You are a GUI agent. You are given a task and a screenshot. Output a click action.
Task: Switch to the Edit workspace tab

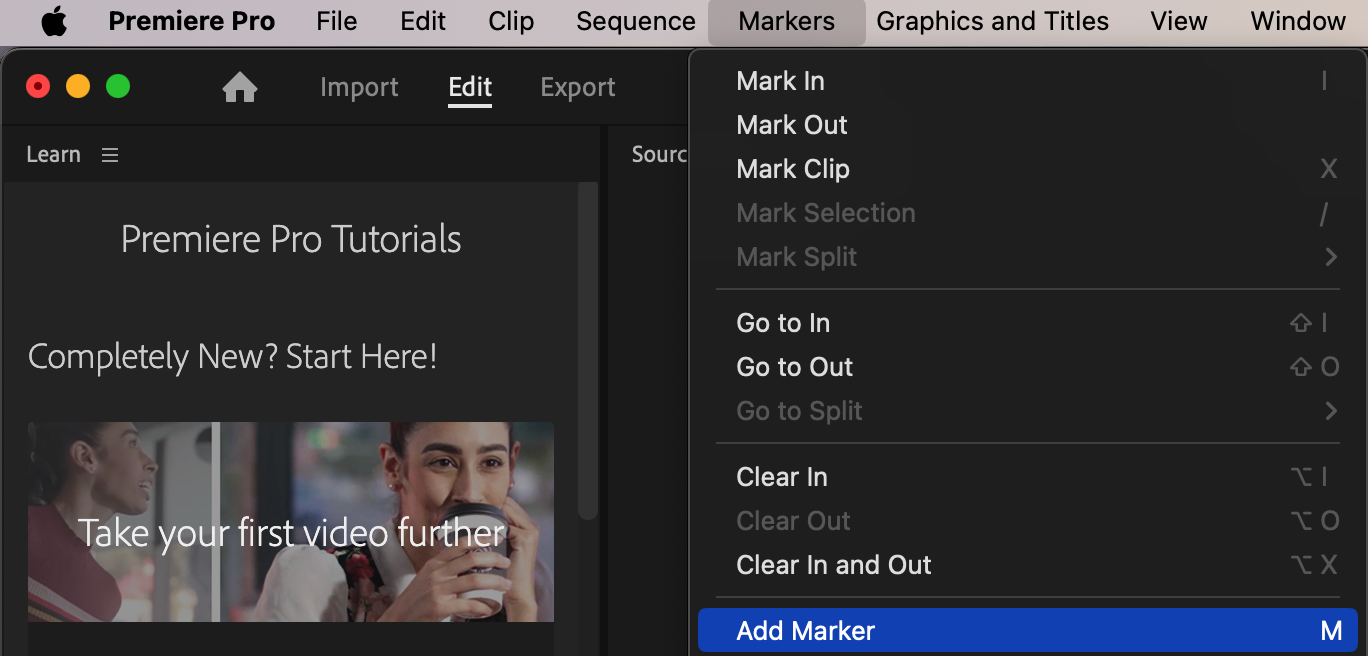pos(470,88)
